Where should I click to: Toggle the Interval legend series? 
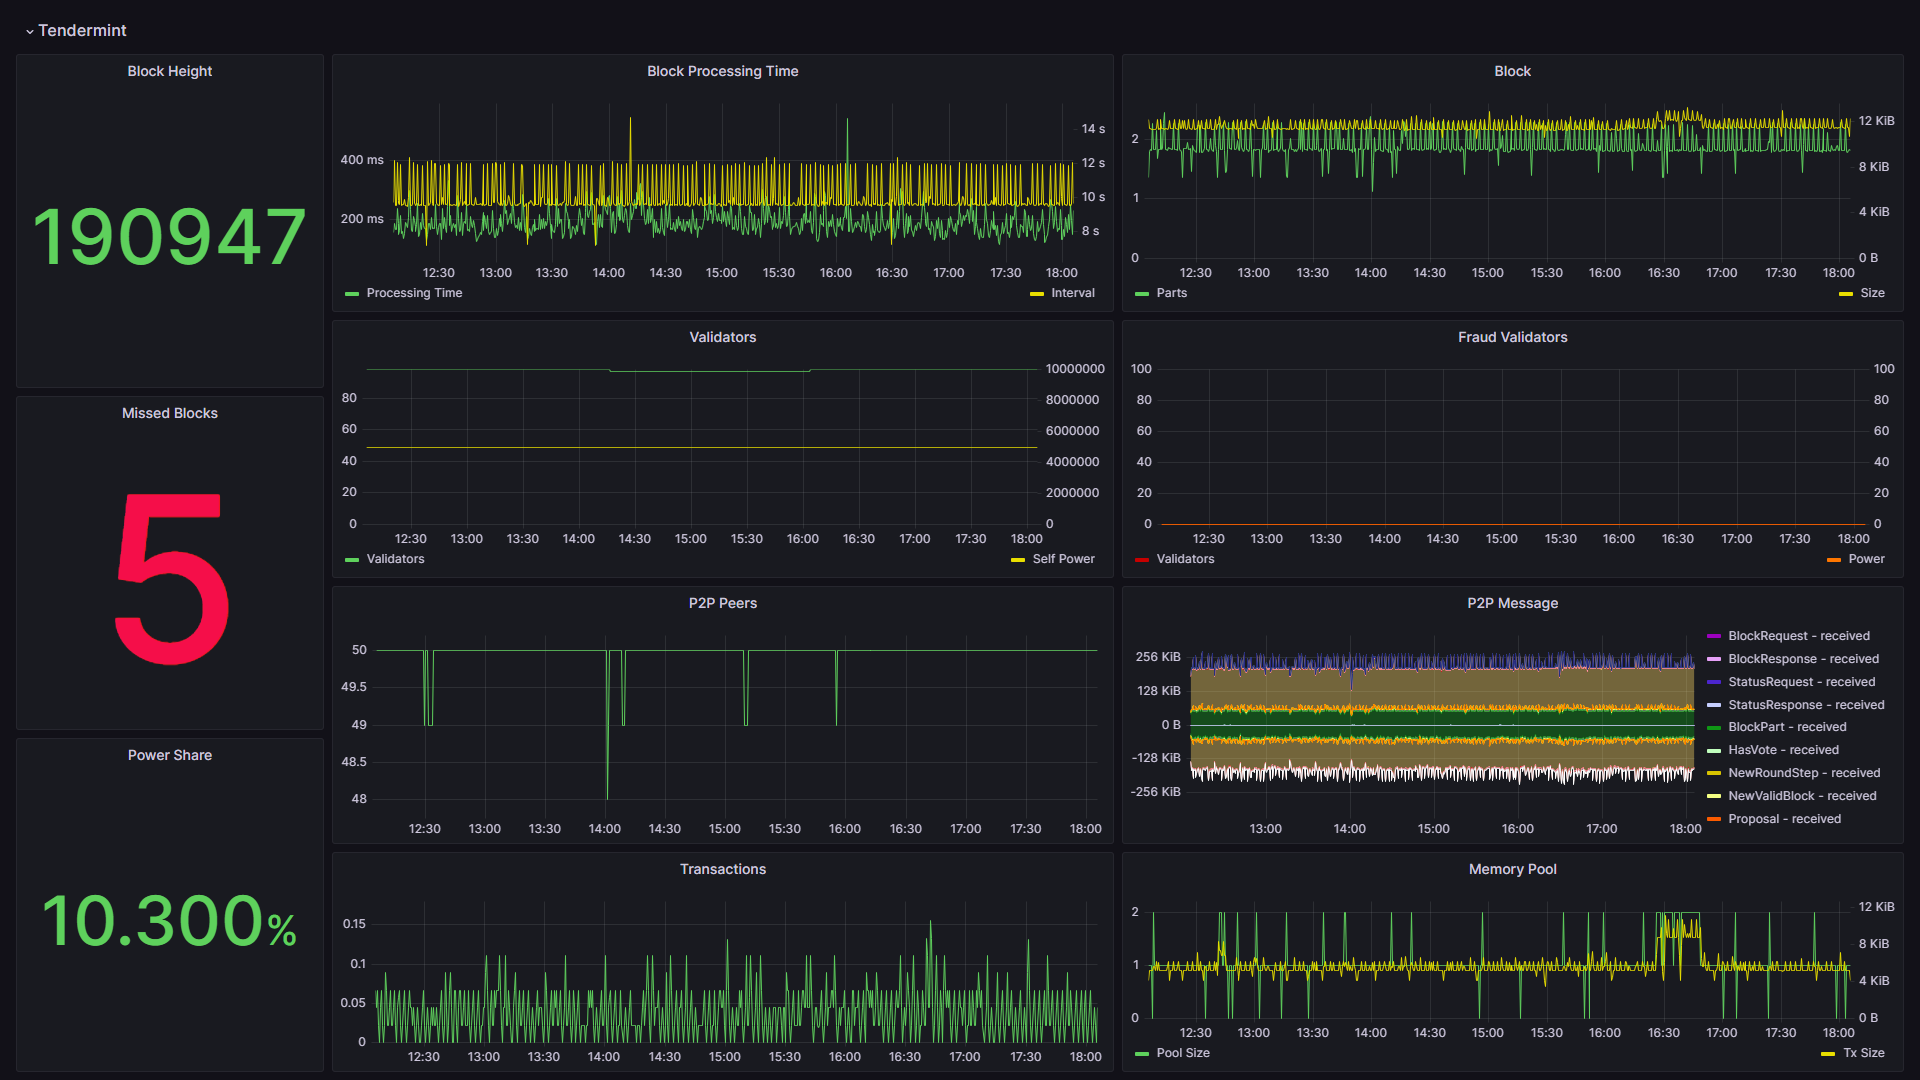(x=1072, y=293)
